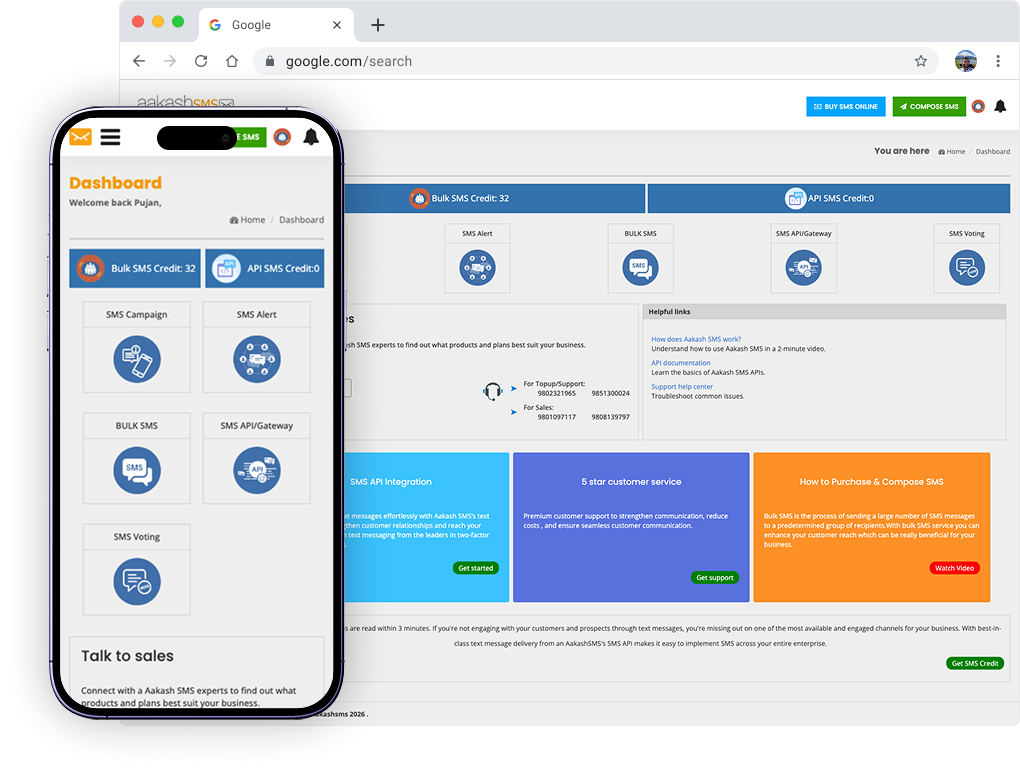The width and height of the screenshot is (1020, 770).
Task: Reload the page in the browser
Action: point(201,61)
